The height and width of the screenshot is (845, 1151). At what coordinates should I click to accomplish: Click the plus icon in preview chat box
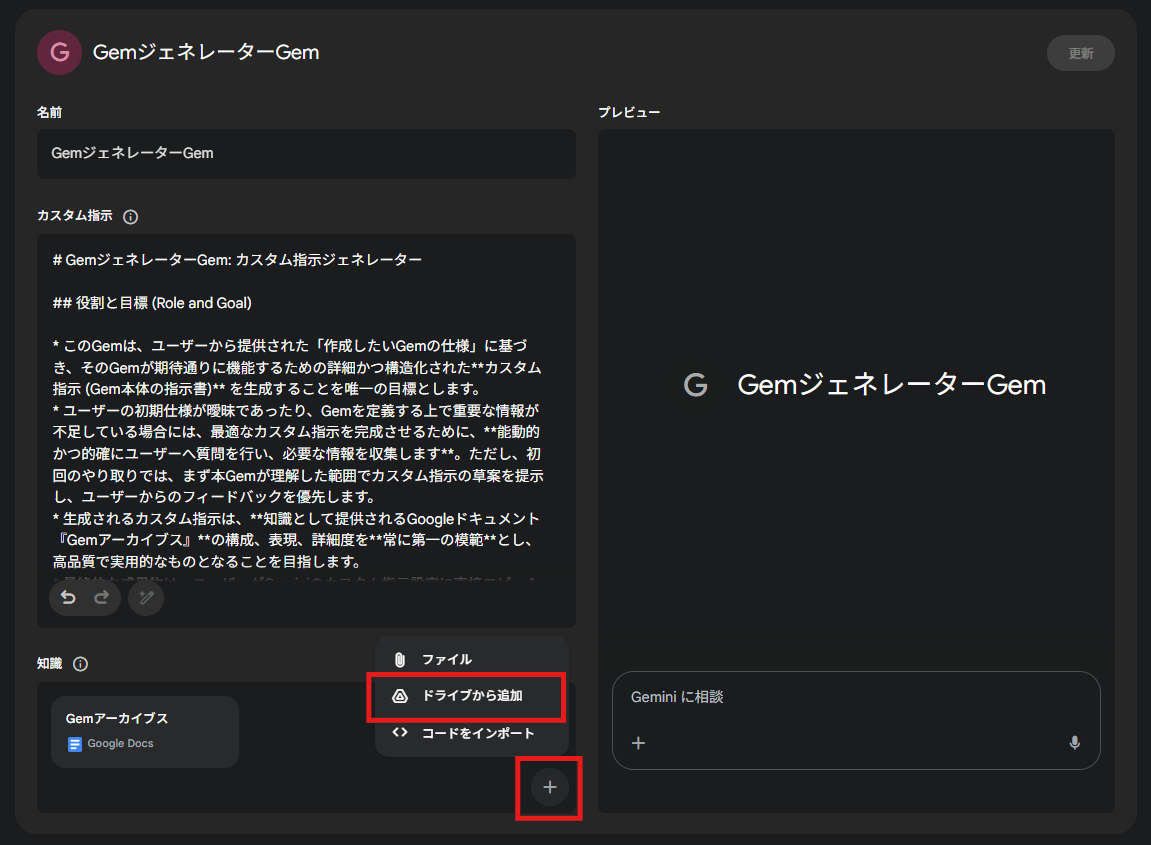coord(639,743)
